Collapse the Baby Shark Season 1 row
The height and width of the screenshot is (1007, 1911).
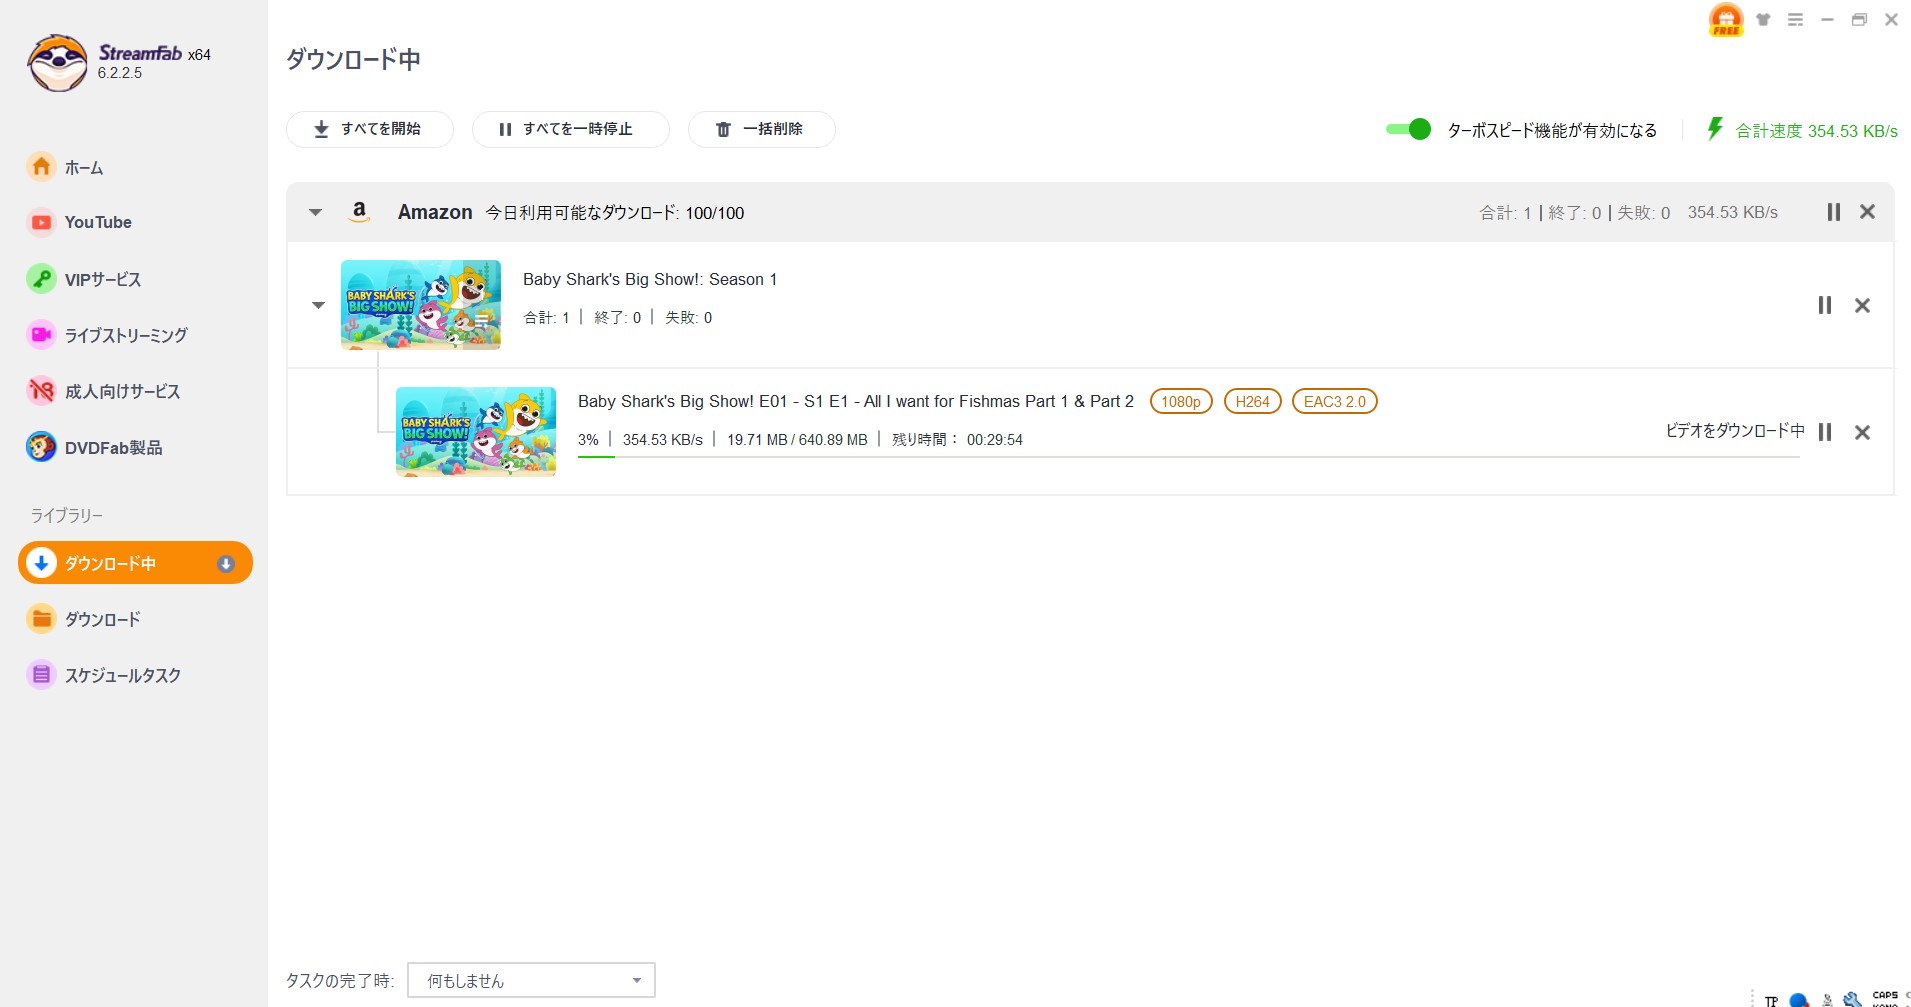point(318,305)
